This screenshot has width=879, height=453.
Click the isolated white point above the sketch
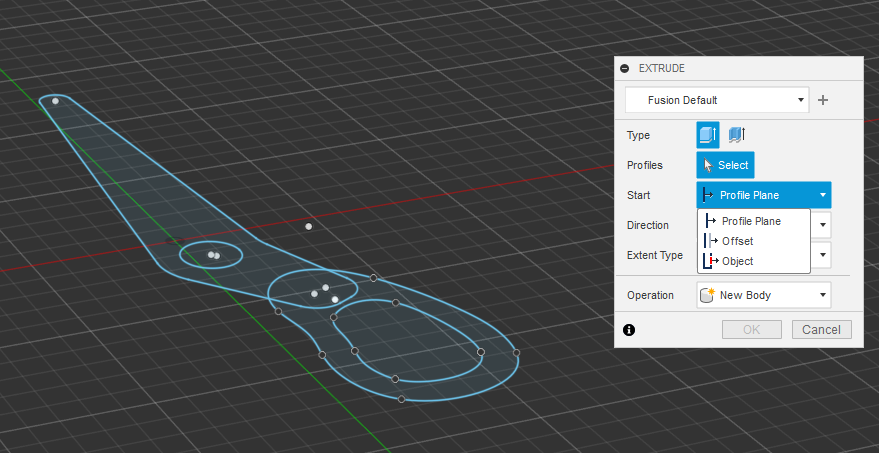point(309,227)
